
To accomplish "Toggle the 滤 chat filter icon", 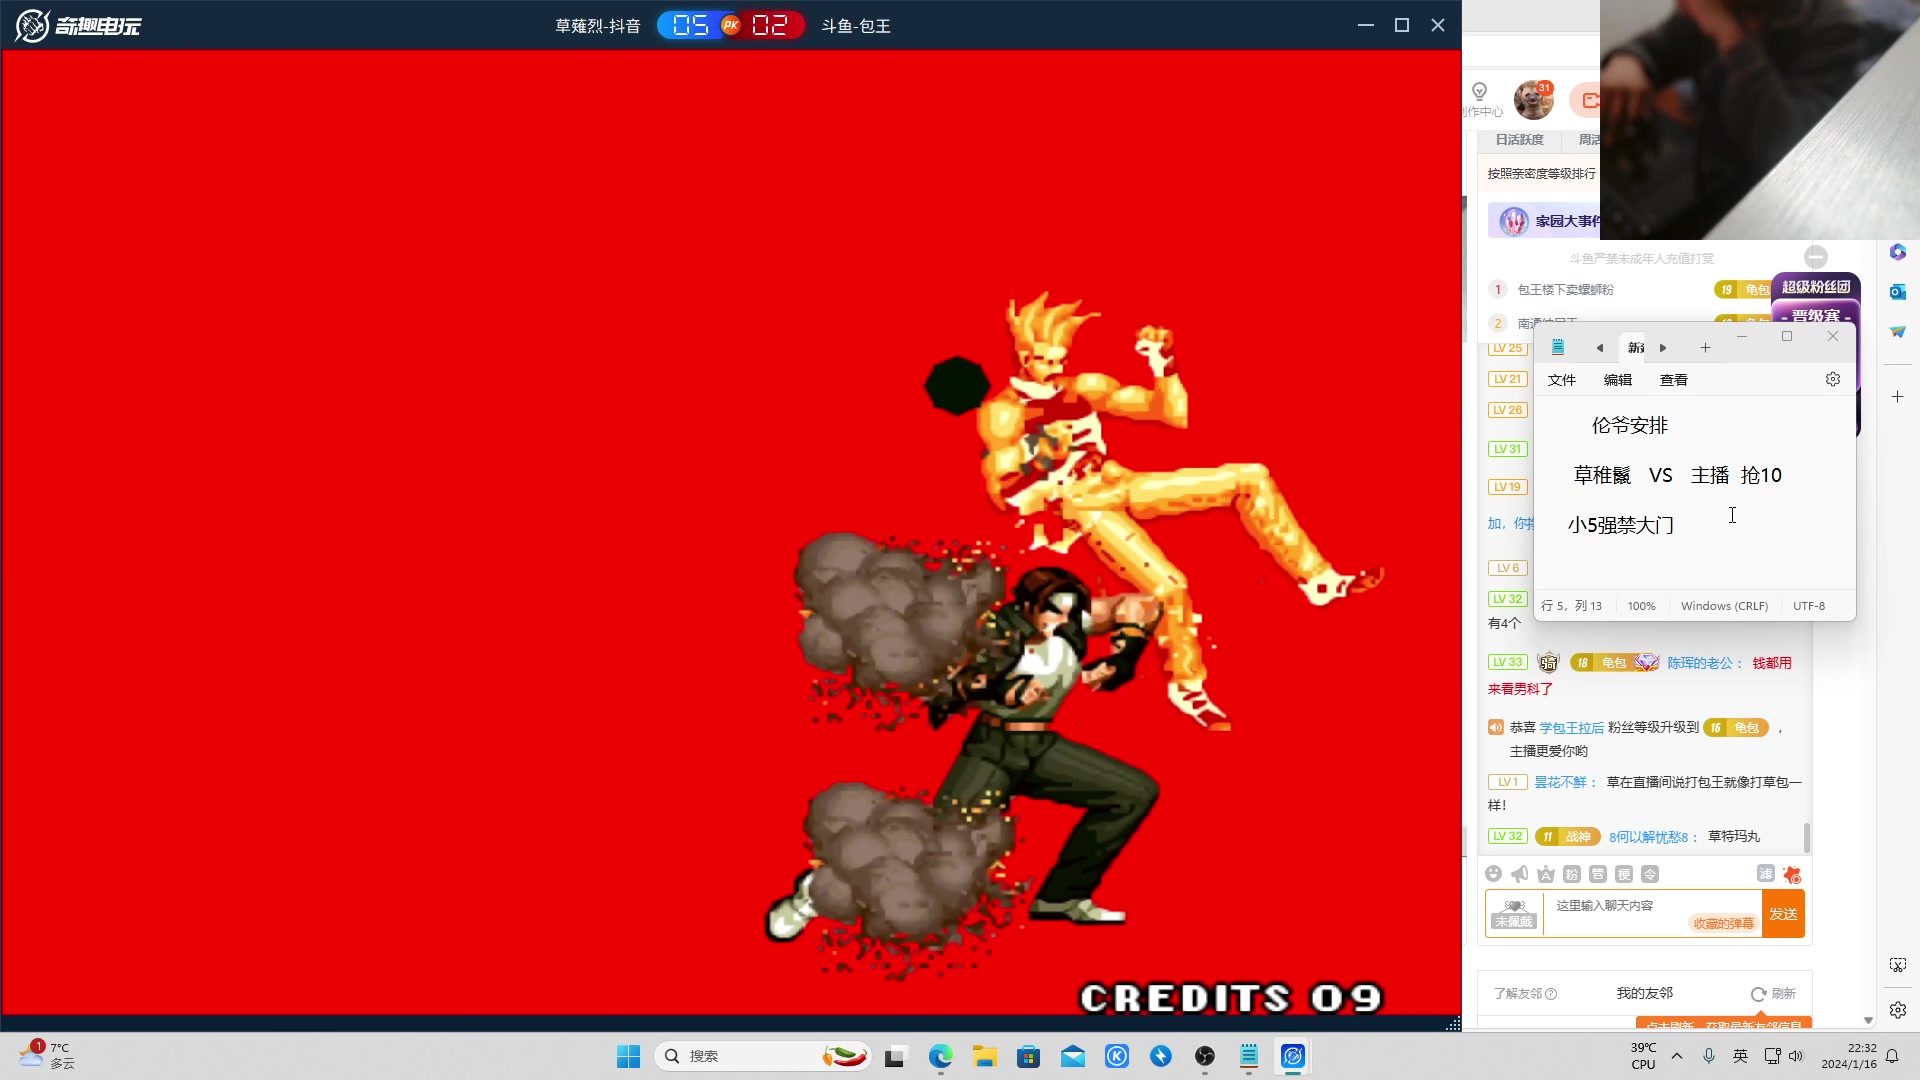I will [1766, 873].
